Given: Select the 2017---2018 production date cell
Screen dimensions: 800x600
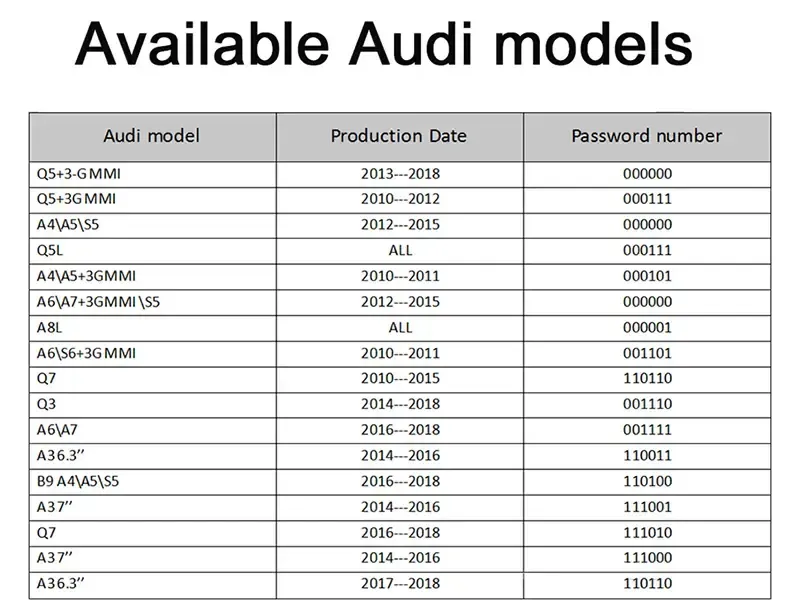Looking at the screenshot, I should (x=399, y=584).
